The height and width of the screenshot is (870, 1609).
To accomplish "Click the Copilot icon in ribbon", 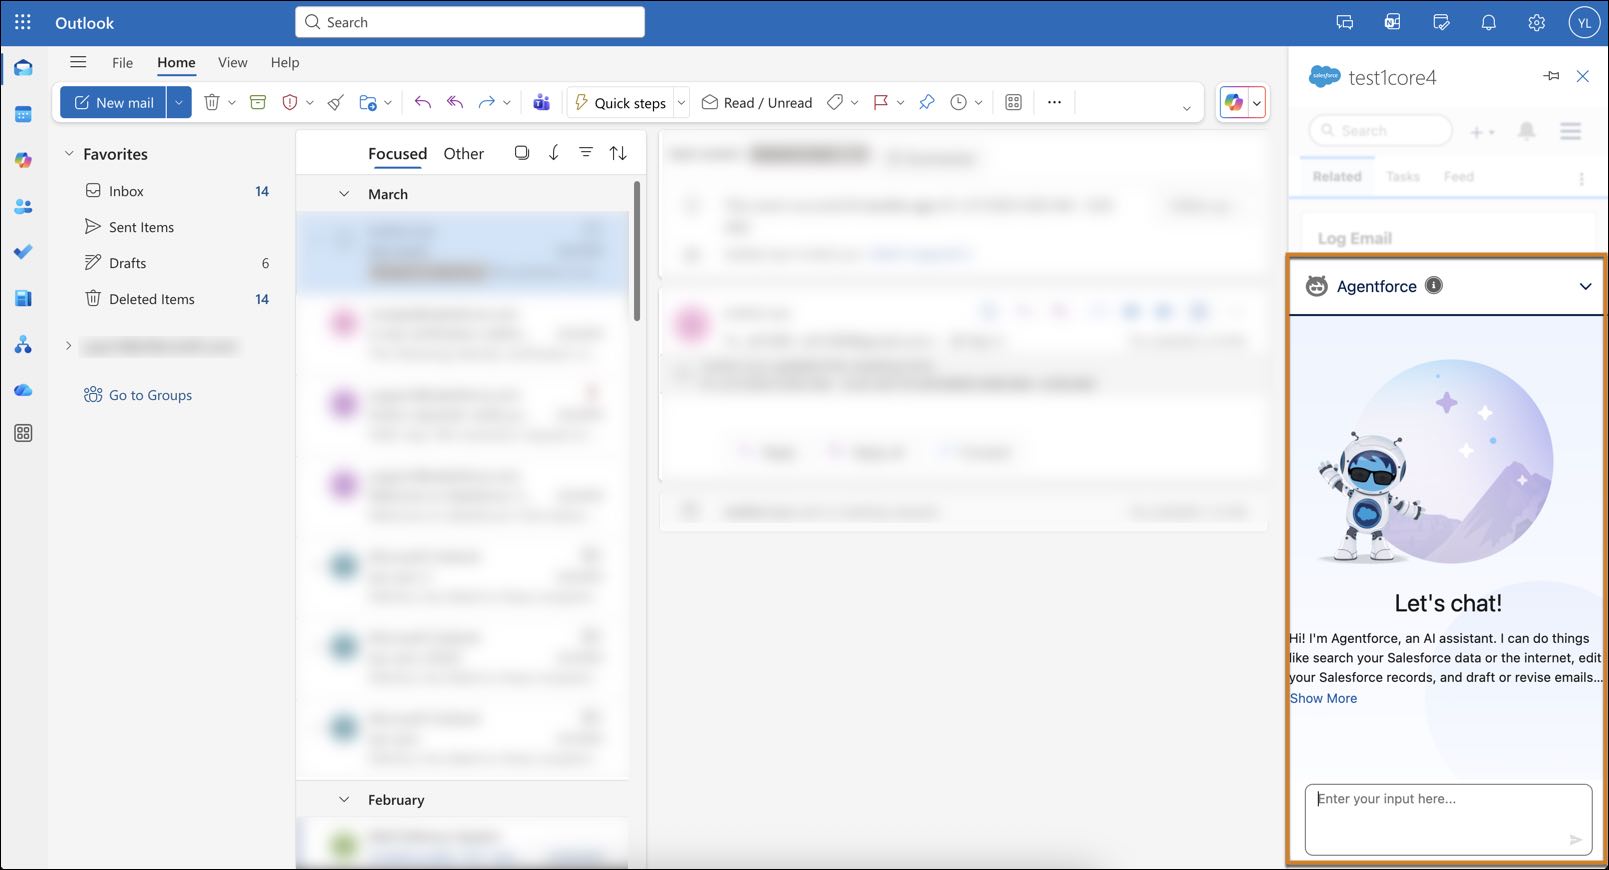I will point(1234,102).
